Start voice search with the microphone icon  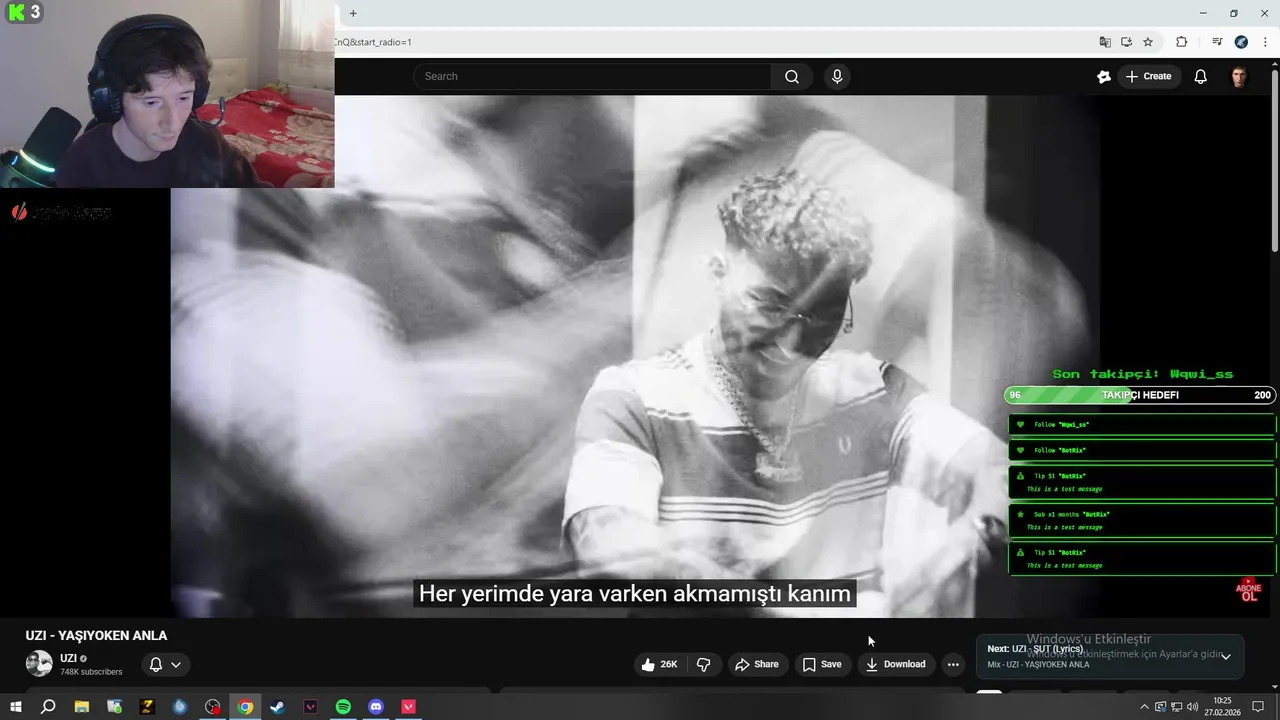[837, 77]
